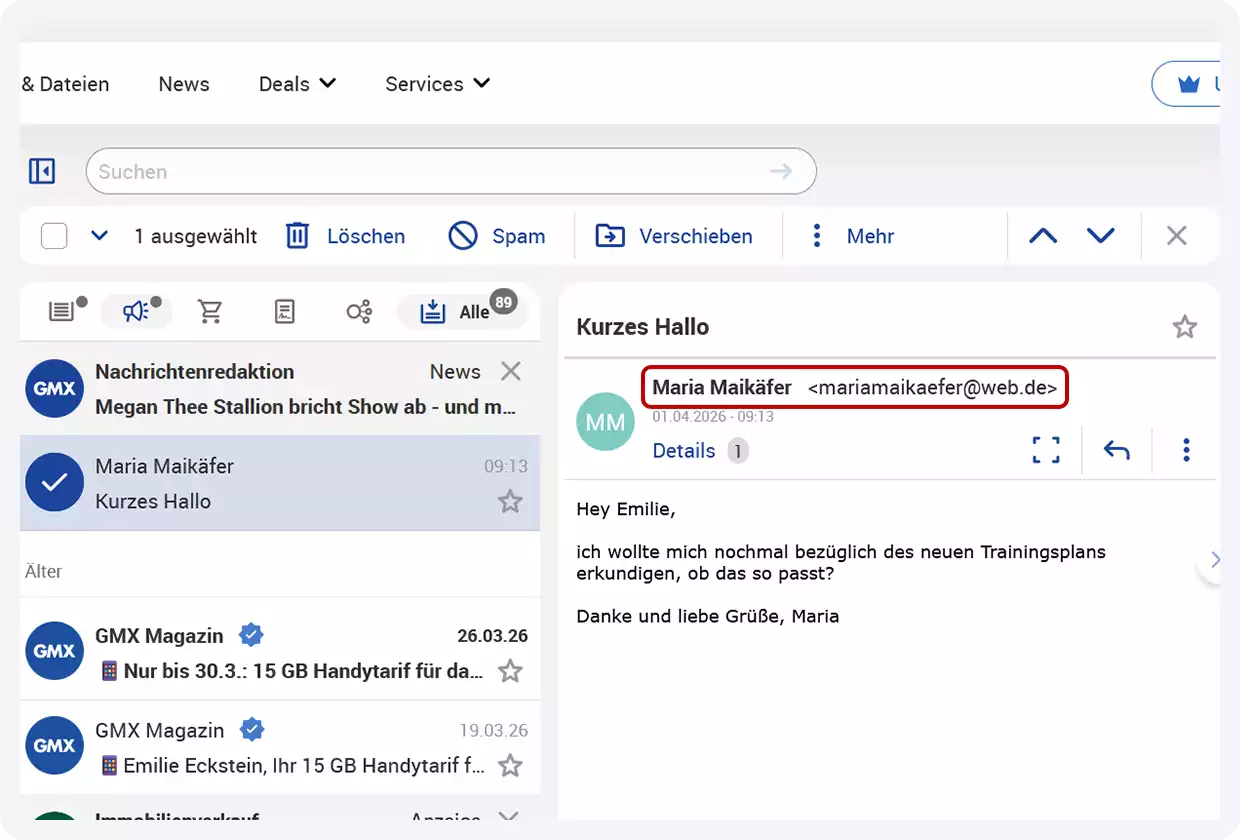The height and width of the screenshot is (840, 1240).
Task: Open the shopping cart orders filter
Action: click(x=210, y=311)
